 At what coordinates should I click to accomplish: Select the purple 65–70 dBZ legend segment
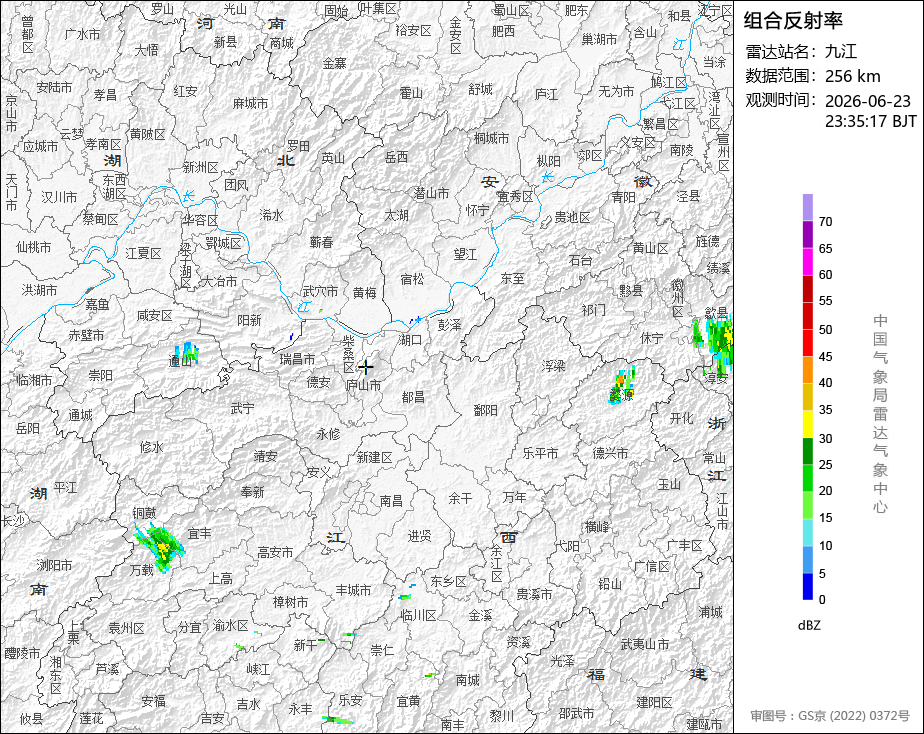807,235
